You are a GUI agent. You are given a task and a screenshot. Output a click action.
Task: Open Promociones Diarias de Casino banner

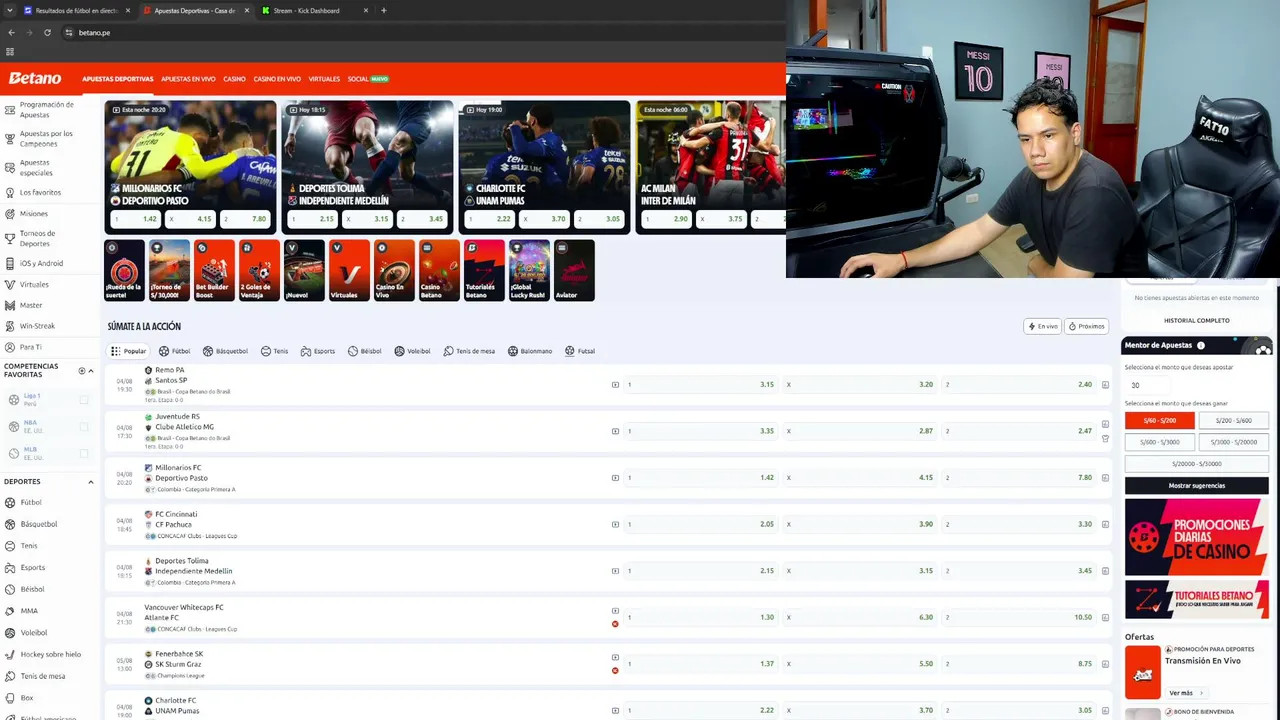tap(1197, 537)
